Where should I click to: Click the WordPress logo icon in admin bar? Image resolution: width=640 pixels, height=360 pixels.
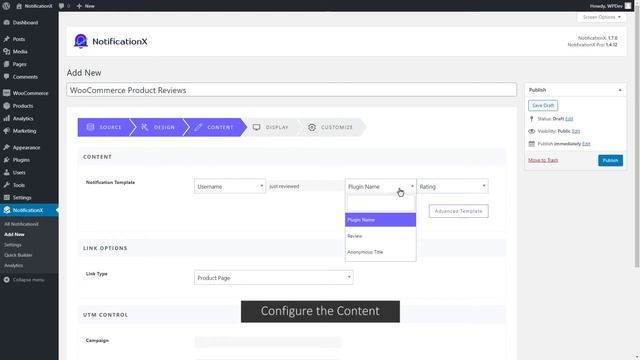6,6
